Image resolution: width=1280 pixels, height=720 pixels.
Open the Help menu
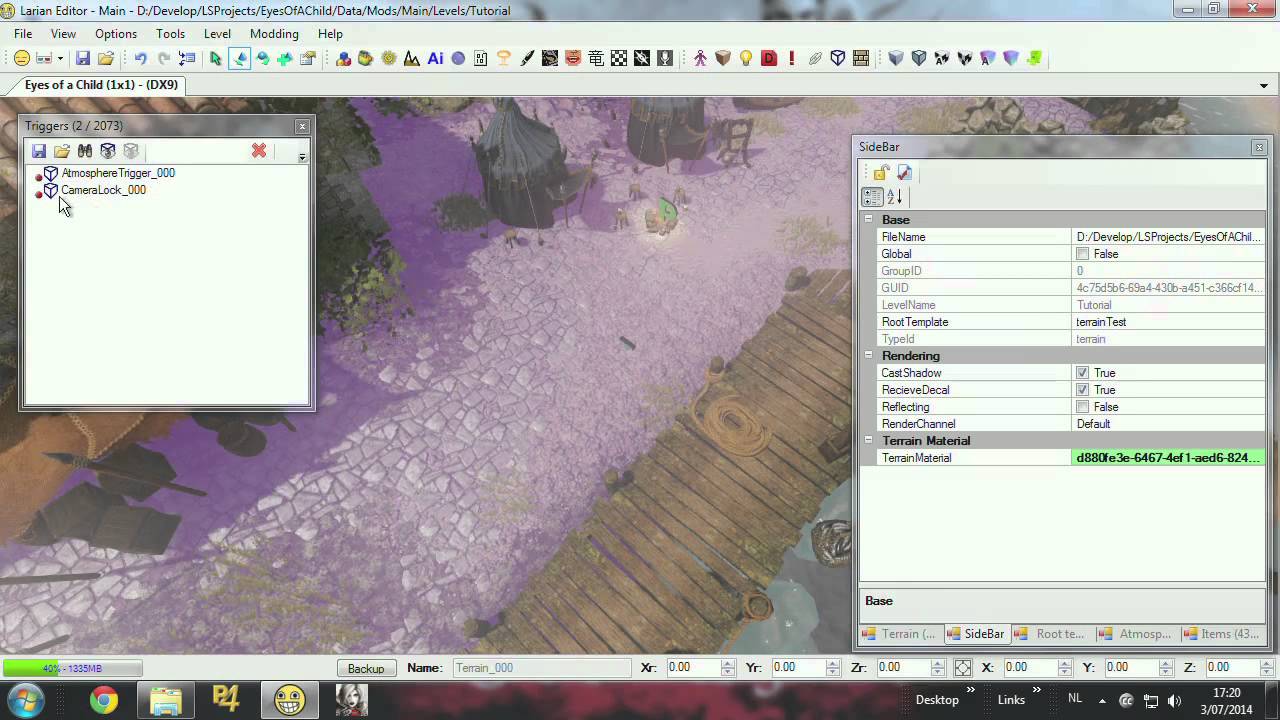pos(330,33)
